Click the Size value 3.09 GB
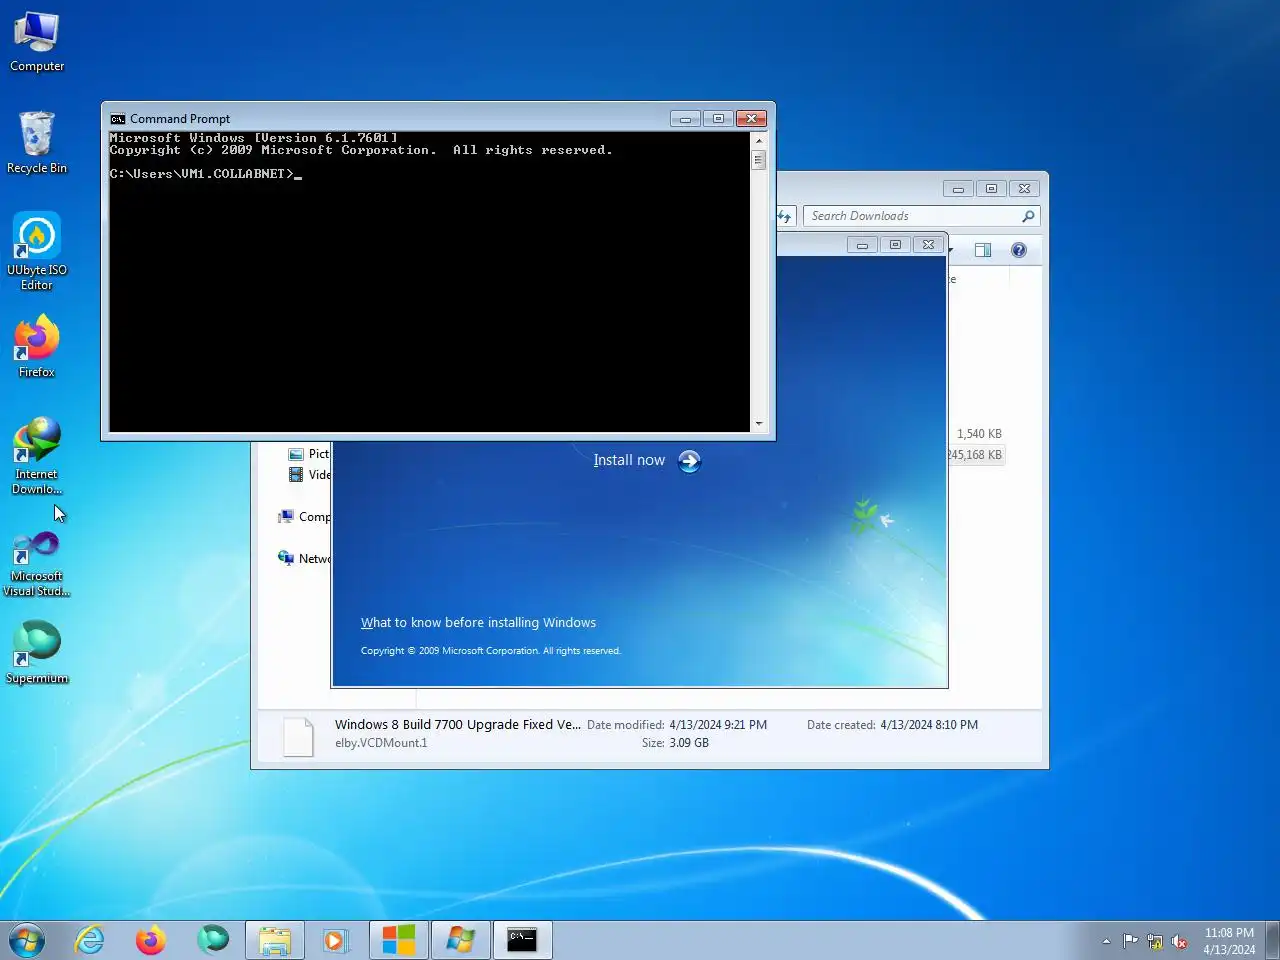 688,743
